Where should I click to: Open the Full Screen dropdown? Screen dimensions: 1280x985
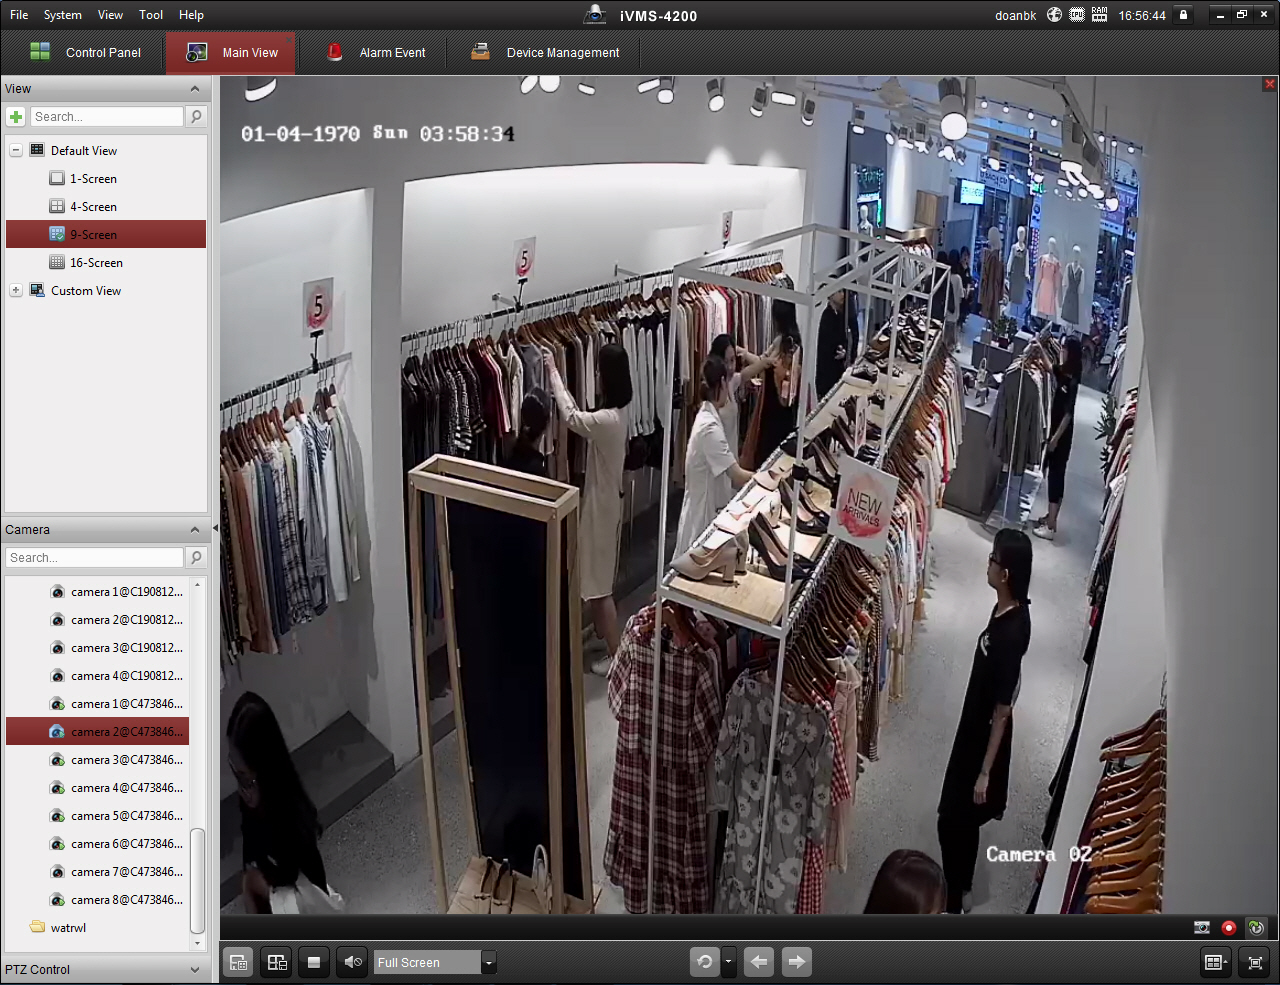[489, 962]
